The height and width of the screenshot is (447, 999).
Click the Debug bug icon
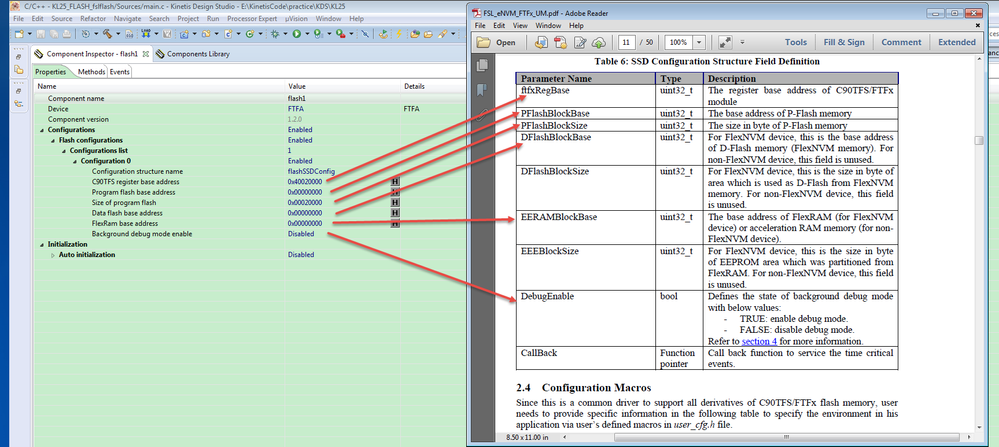pos(275,34)
